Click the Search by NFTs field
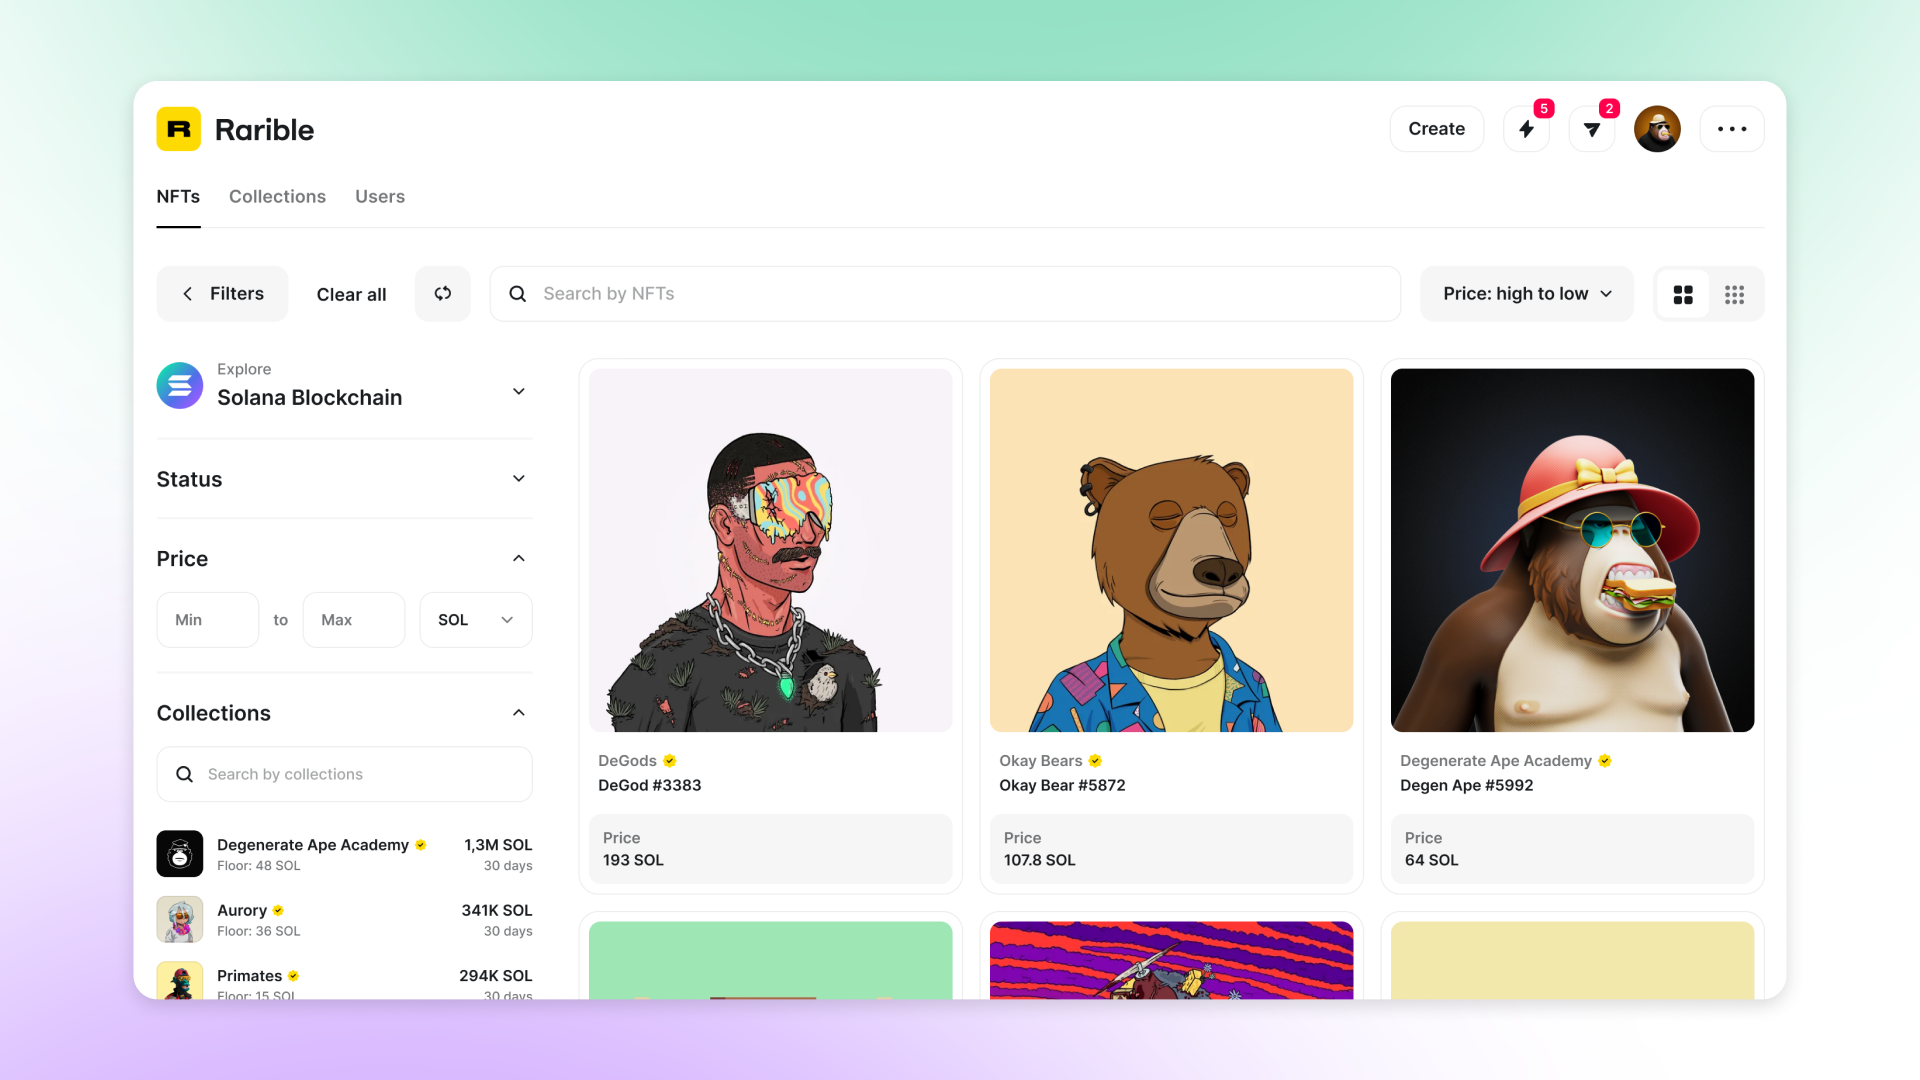Image resolution: width=1920 pixels, height=1080 pixels. pos(945,294)
